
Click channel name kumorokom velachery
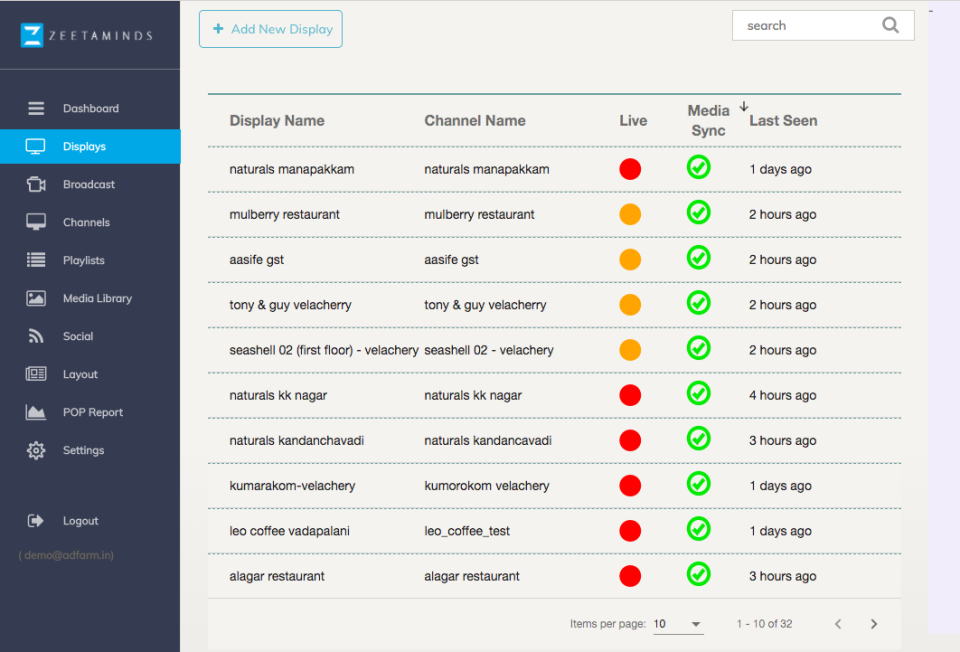(487, 486)
